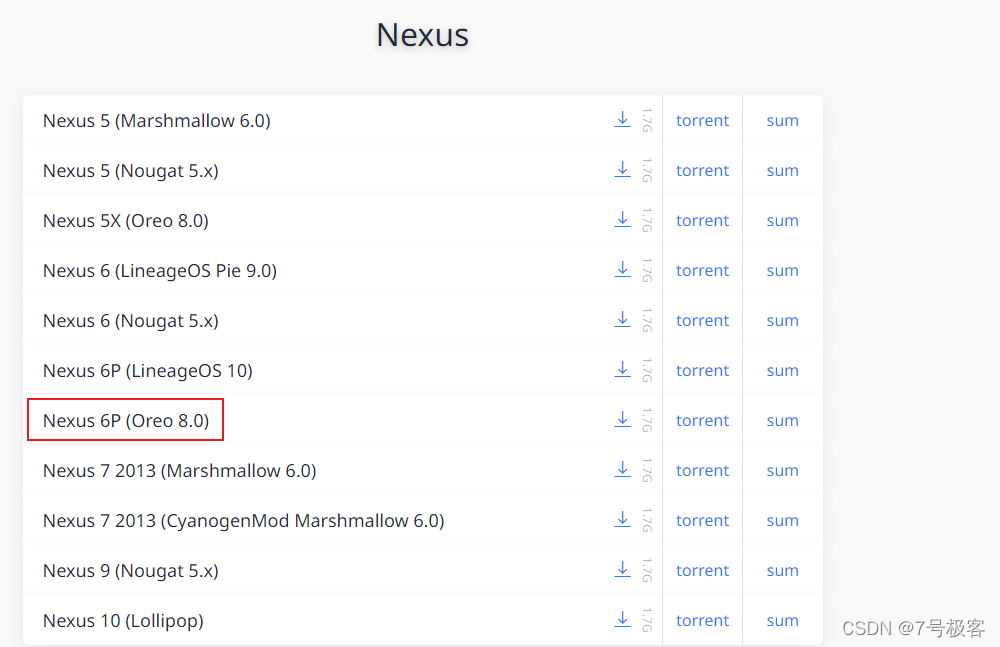Download Nexus 7 2013 (Marshmallow 6.0) image

(622, 469)
